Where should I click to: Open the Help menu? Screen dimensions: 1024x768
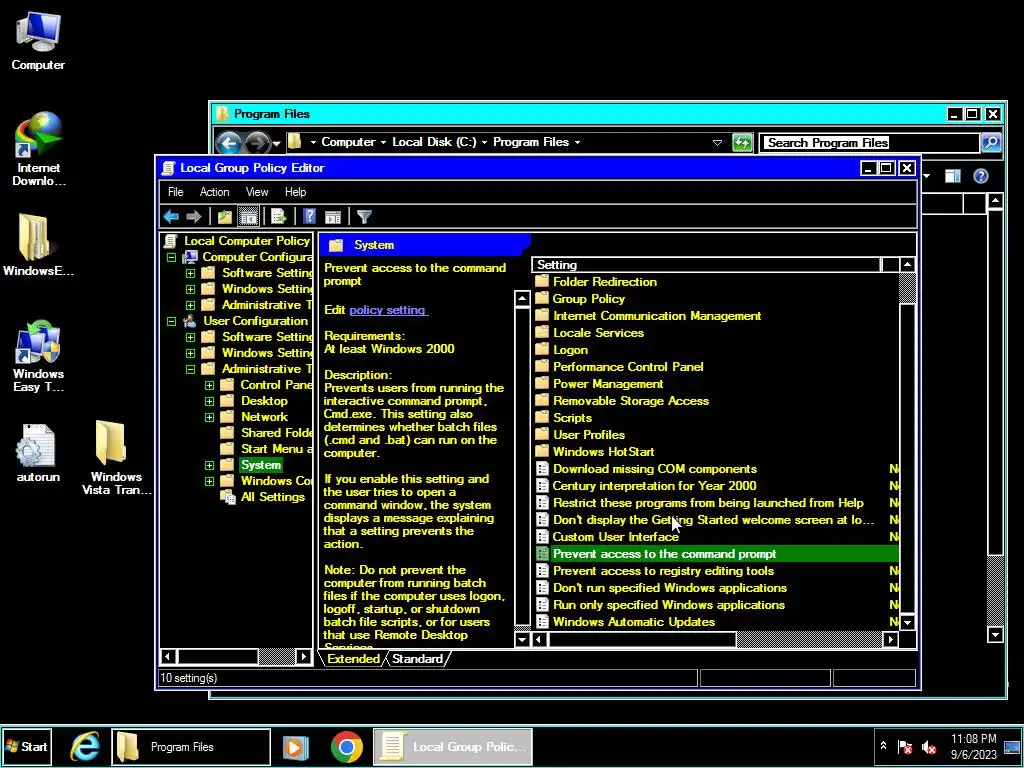[295, 192]
